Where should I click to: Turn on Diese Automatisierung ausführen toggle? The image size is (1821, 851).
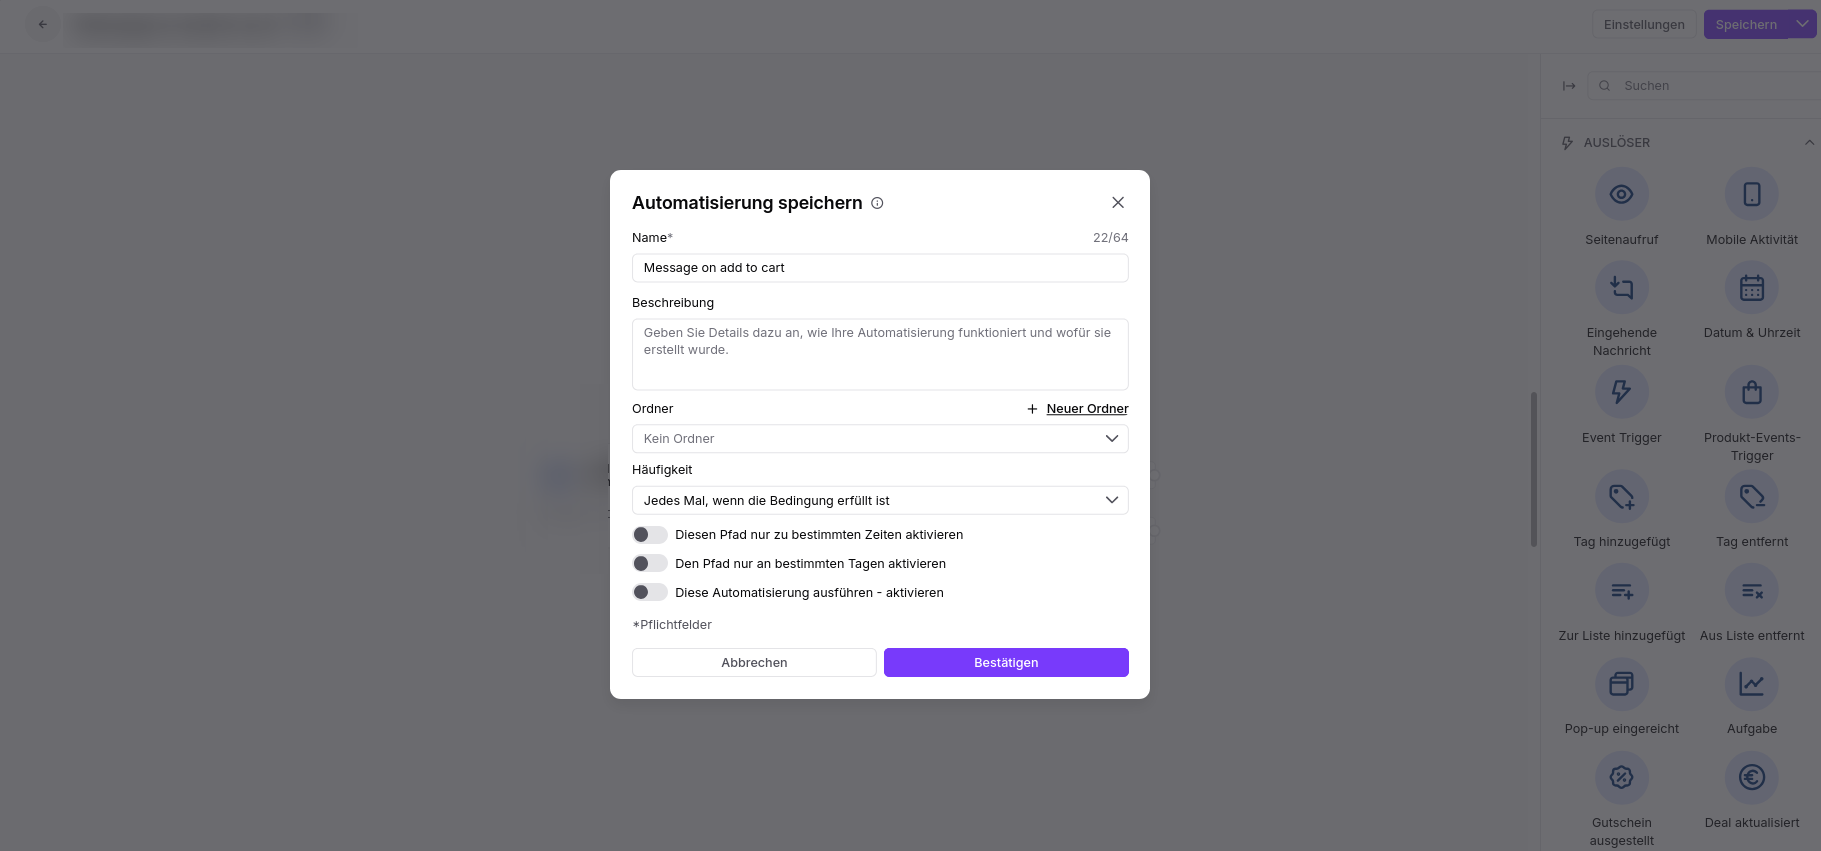click(650, 593)
